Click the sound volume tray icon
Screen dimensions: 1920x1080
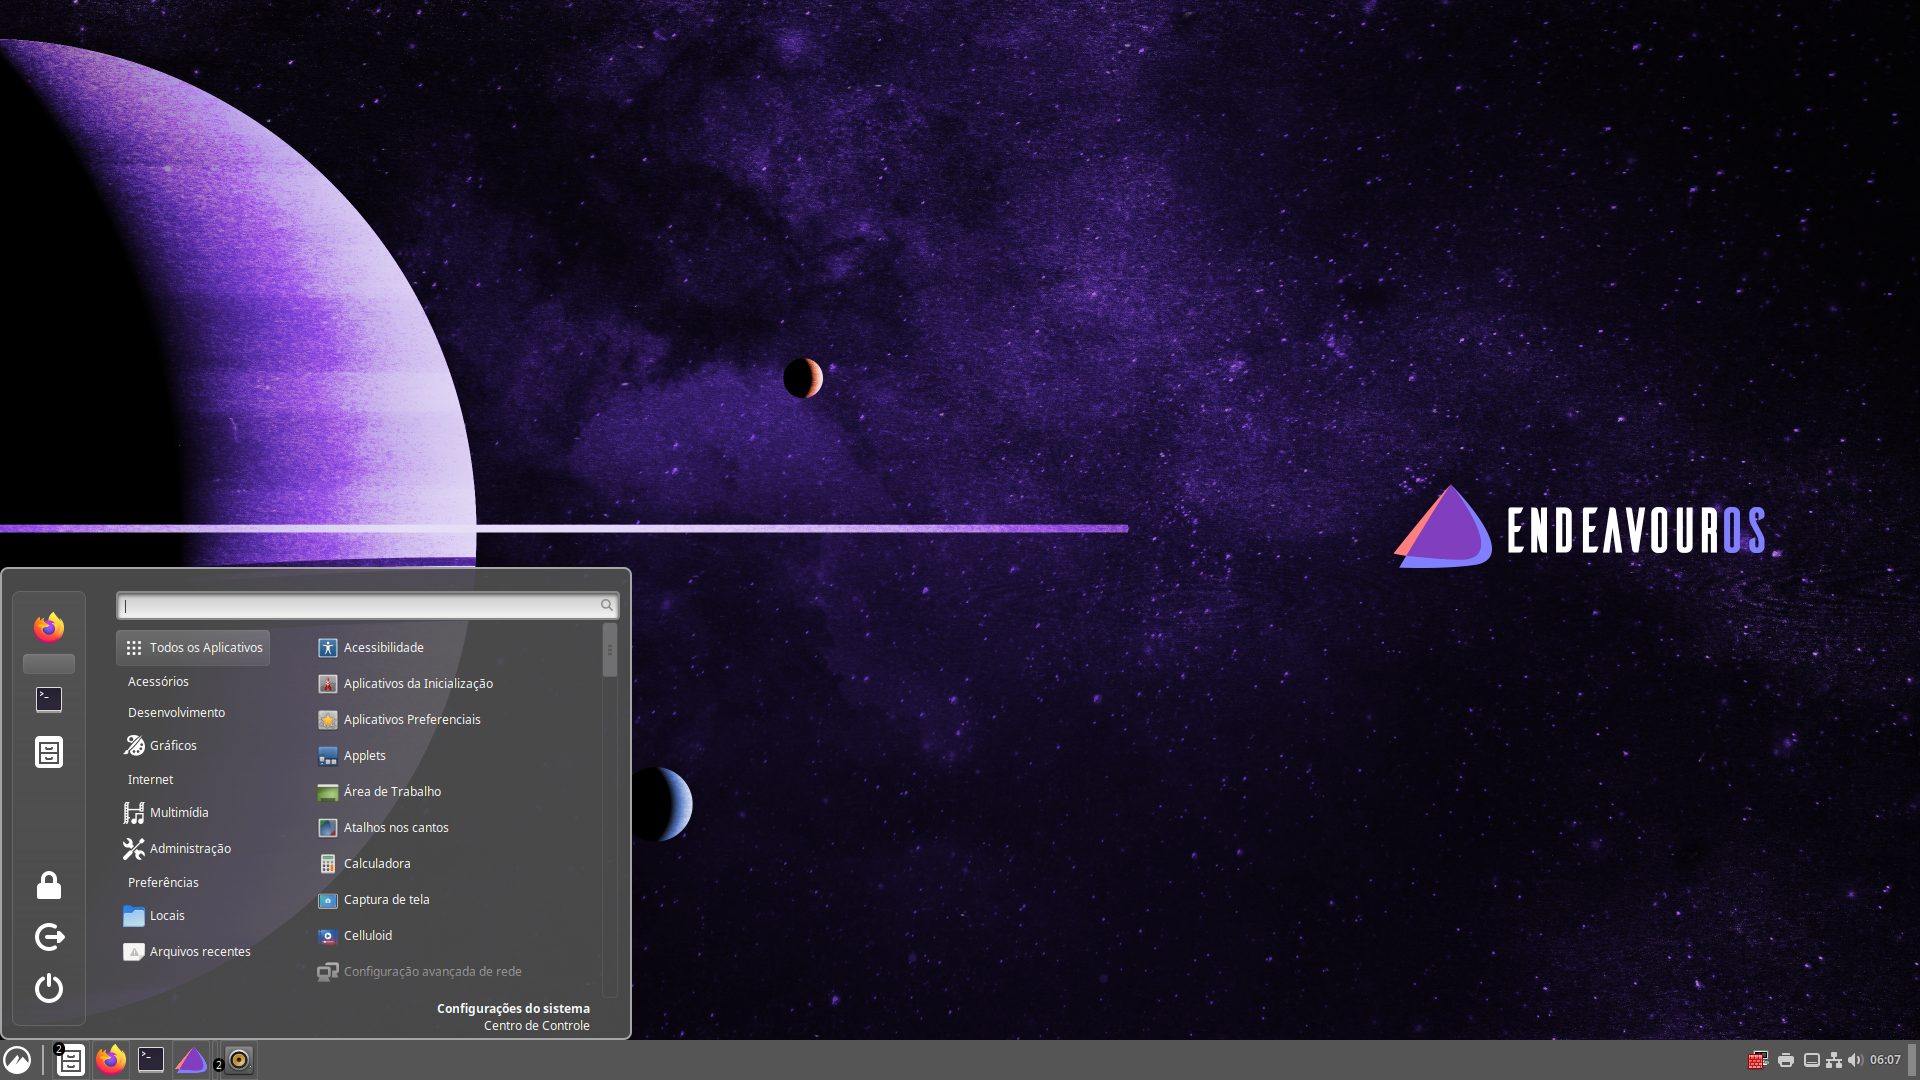point(1855,1060)
